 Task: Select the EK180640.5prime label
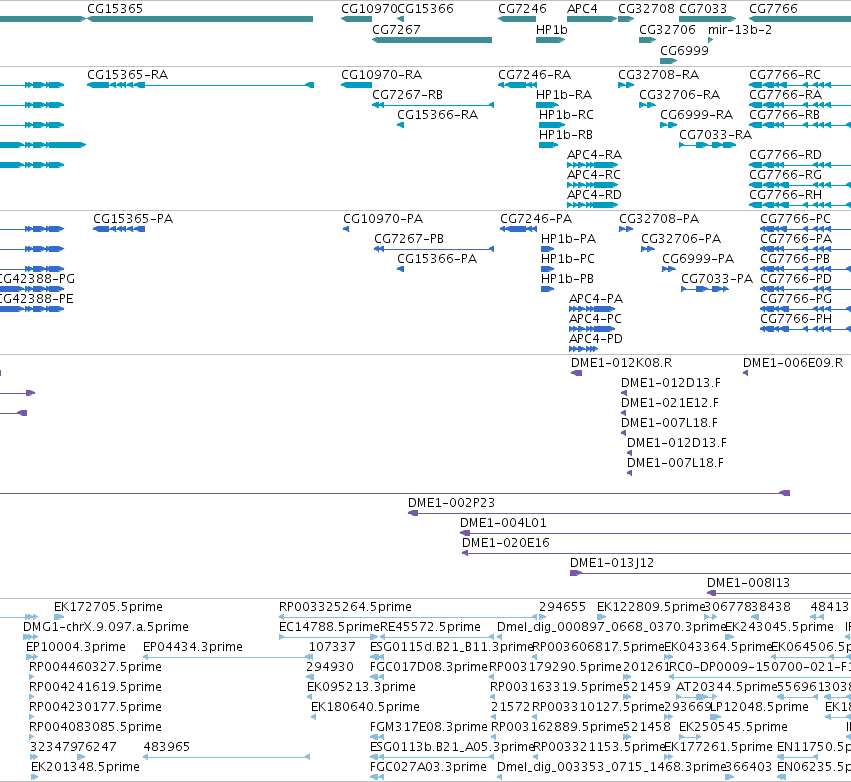click(365, 707)
